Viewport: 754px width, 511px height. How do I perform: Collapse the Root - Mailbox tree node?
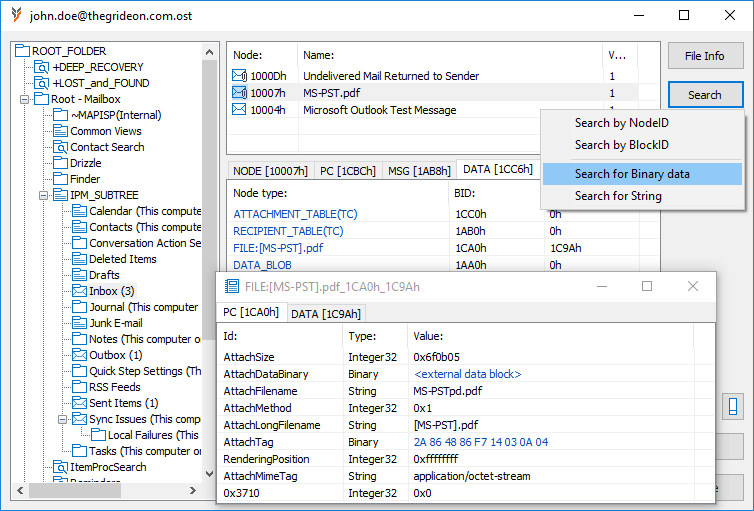(x=24, y=99)
